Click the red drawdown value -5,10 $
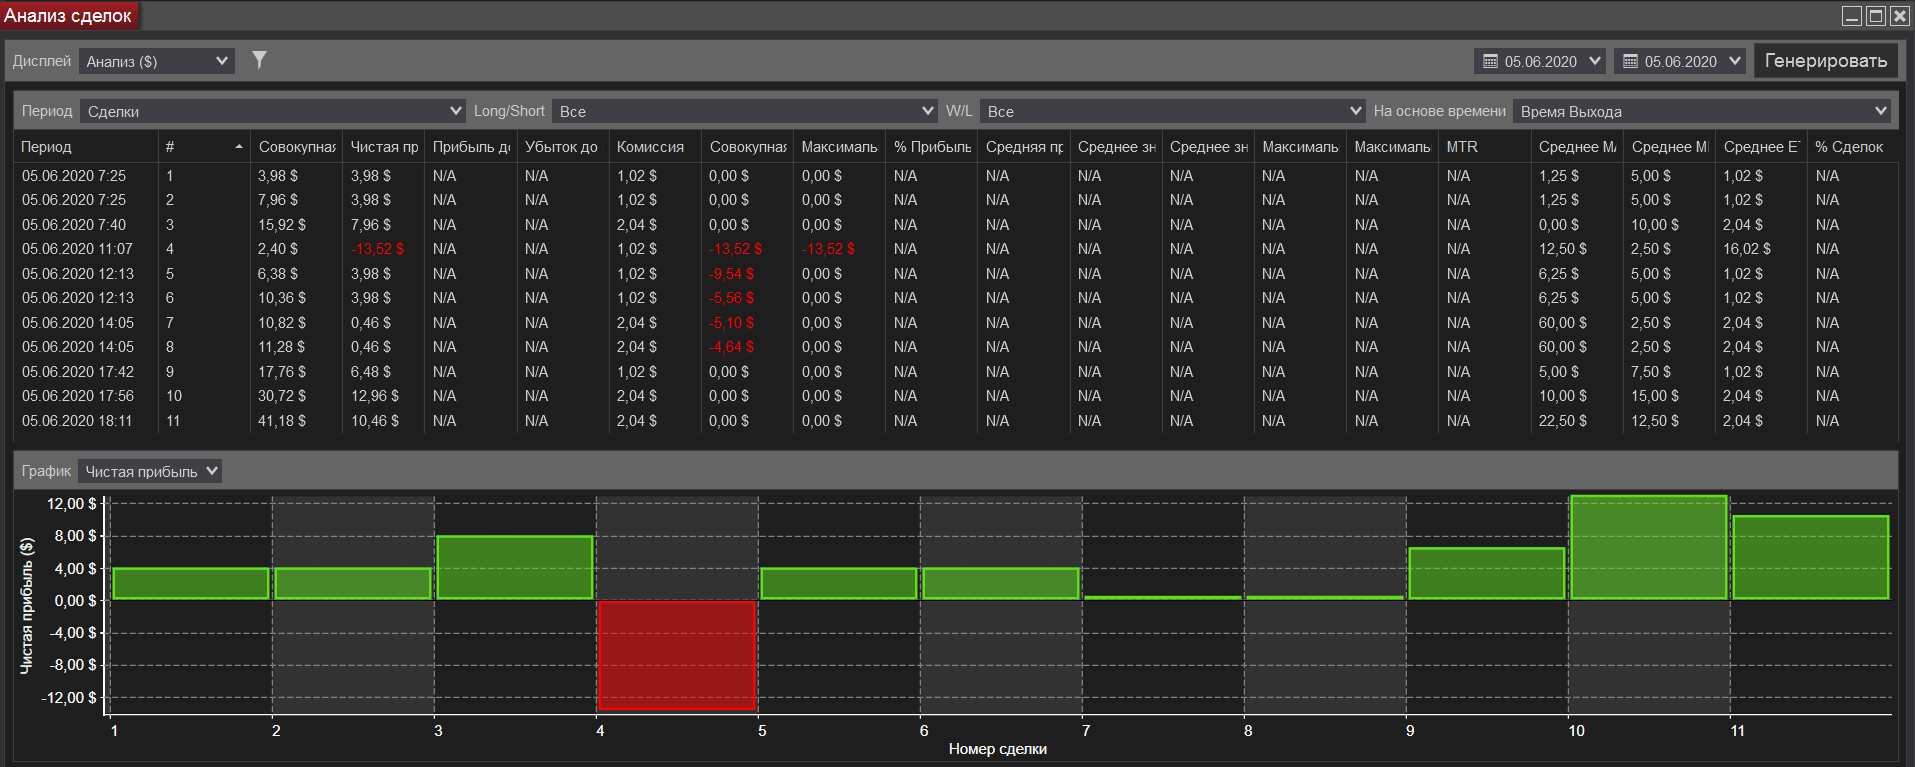Viewport: 1915px width, 767px height. coord(732,323)
